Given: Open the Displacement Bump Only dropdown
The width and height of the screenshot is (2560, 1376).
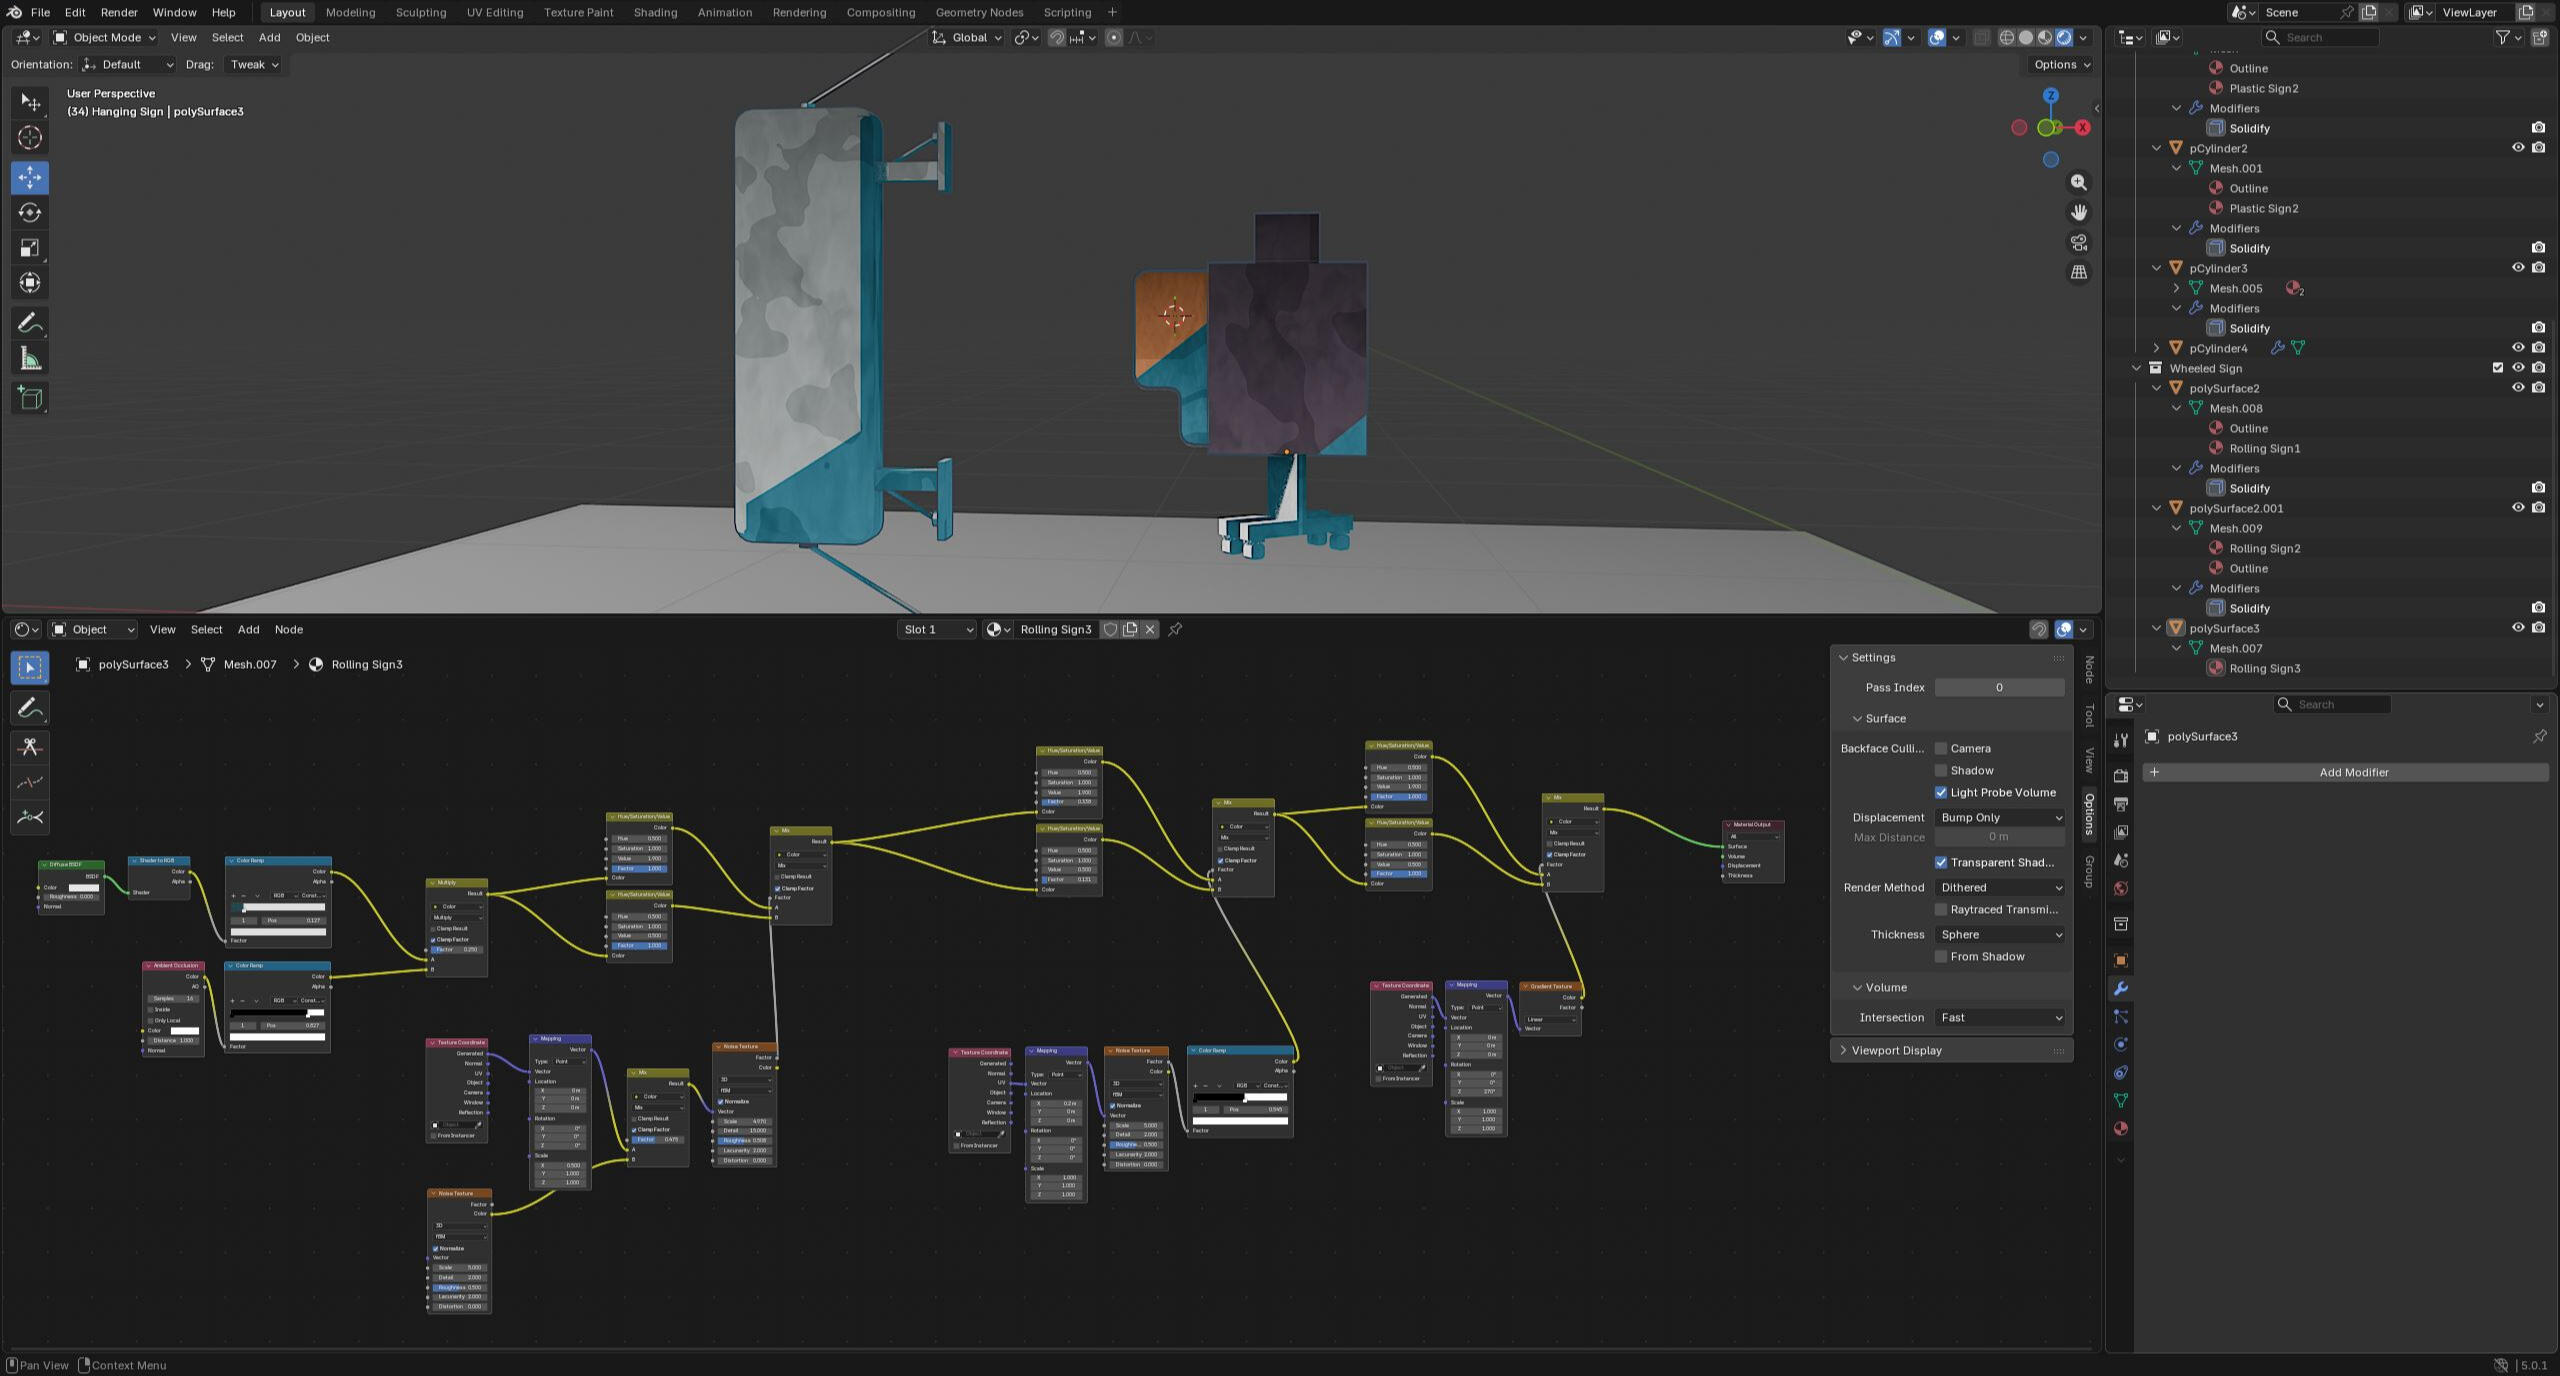Looking at the screenshot, I should pyautogui.click(x=2000, y=817).
